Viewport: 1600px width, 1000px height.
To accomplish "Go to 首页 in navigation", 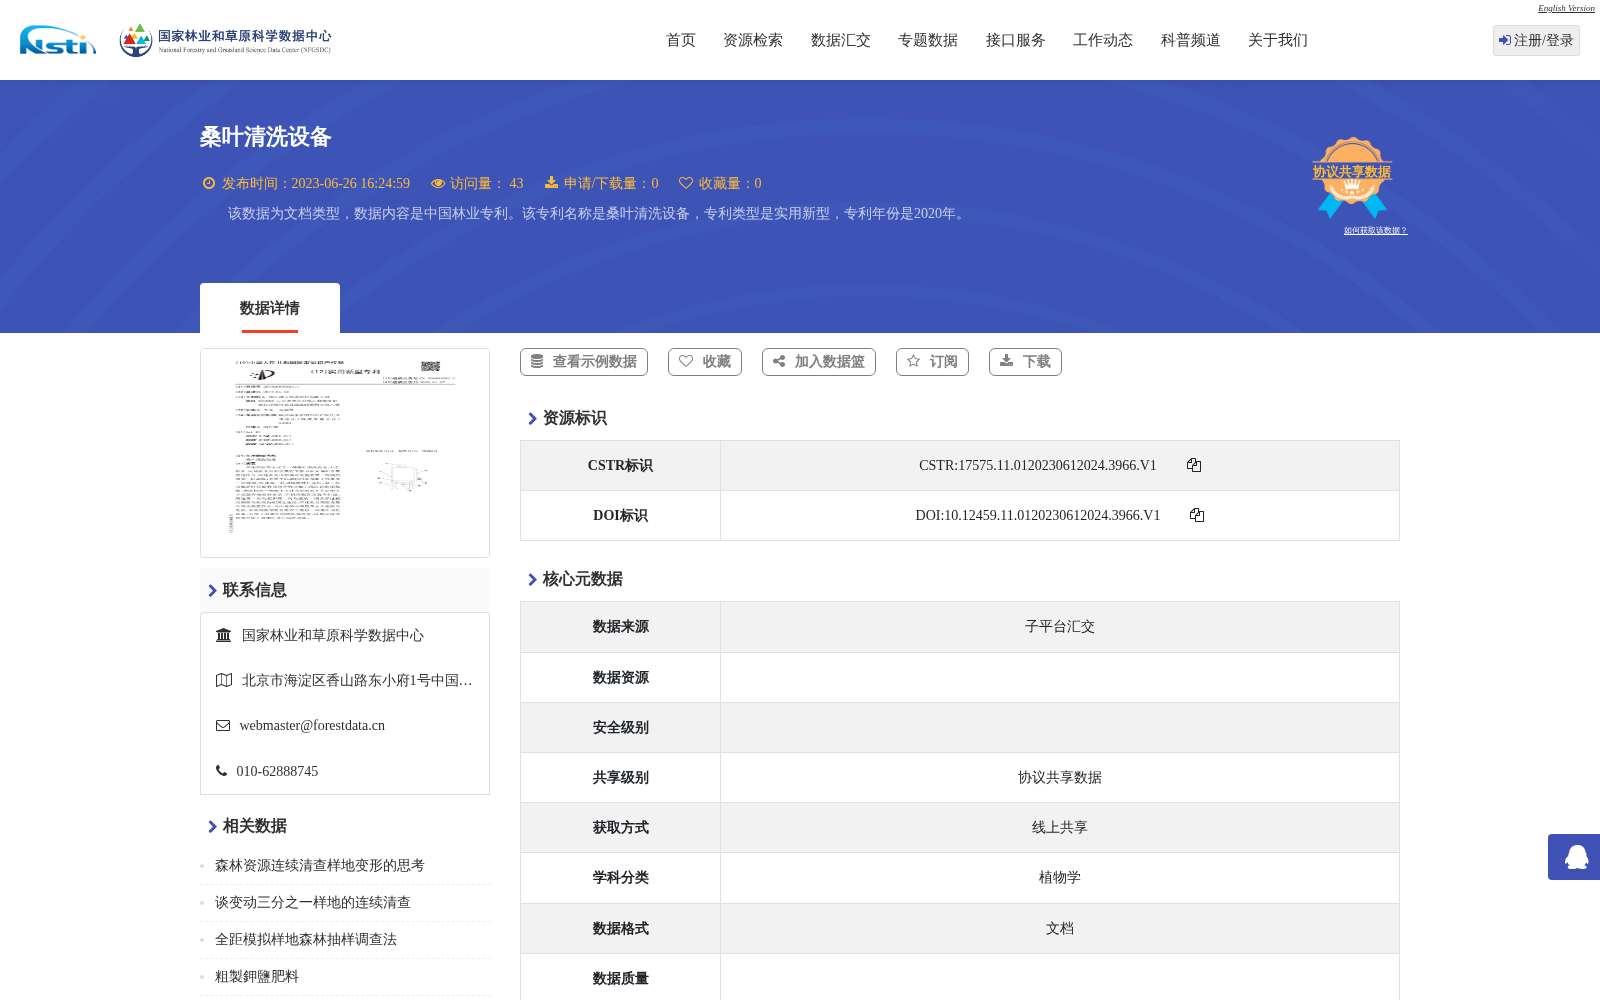I will pos(681,40).
